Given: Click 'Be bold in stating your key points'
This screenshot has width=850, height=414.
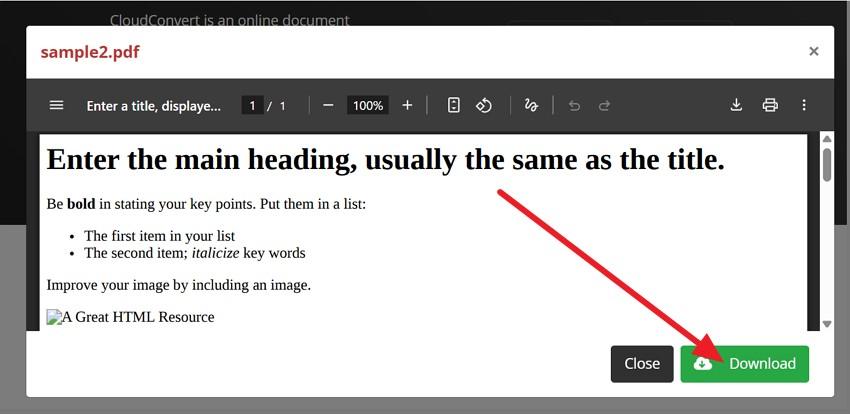Looking at the screenshot, I should click(151, 205).
